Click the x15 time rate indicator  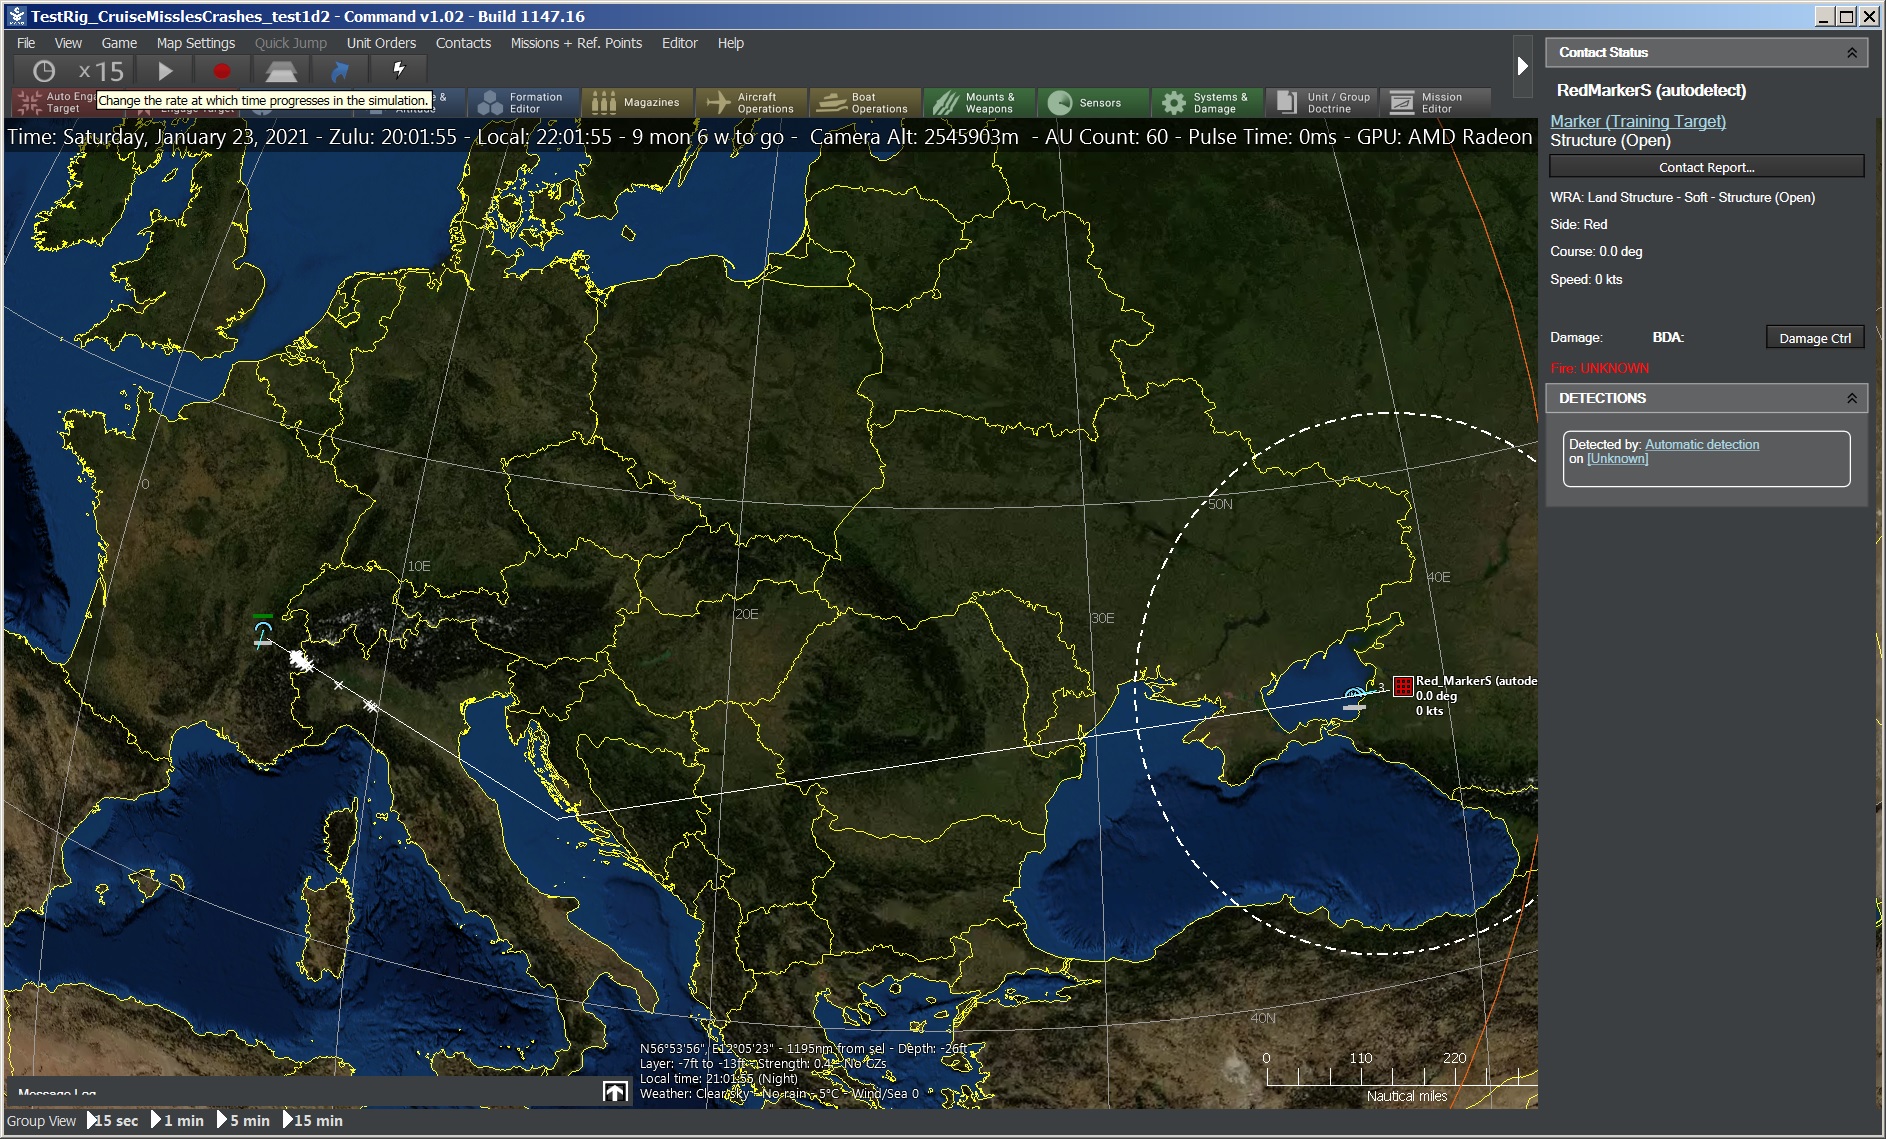tap(102, 71)
